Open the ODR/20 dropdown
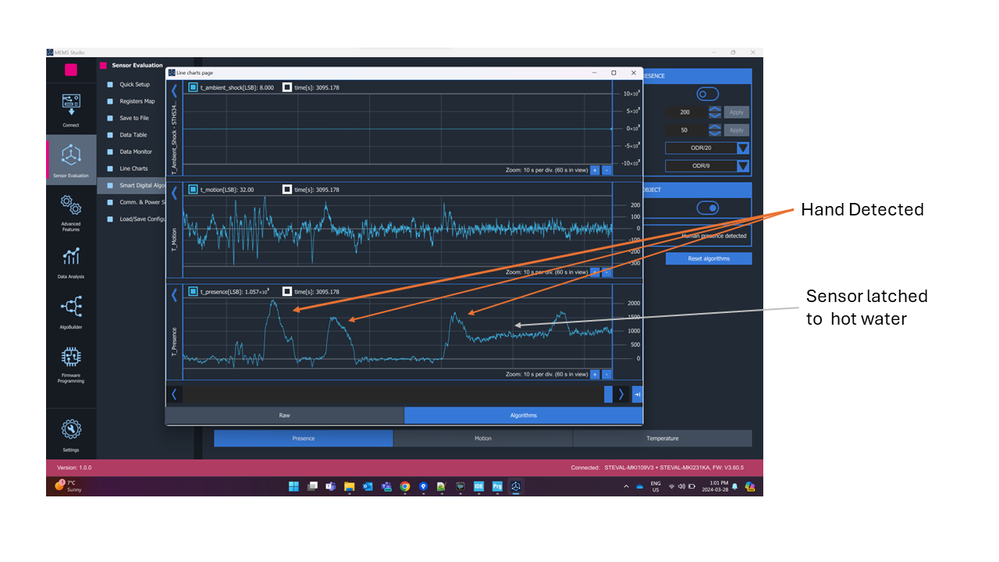Image resolution: width=999 pixels, height=562 pixels. 707,148
